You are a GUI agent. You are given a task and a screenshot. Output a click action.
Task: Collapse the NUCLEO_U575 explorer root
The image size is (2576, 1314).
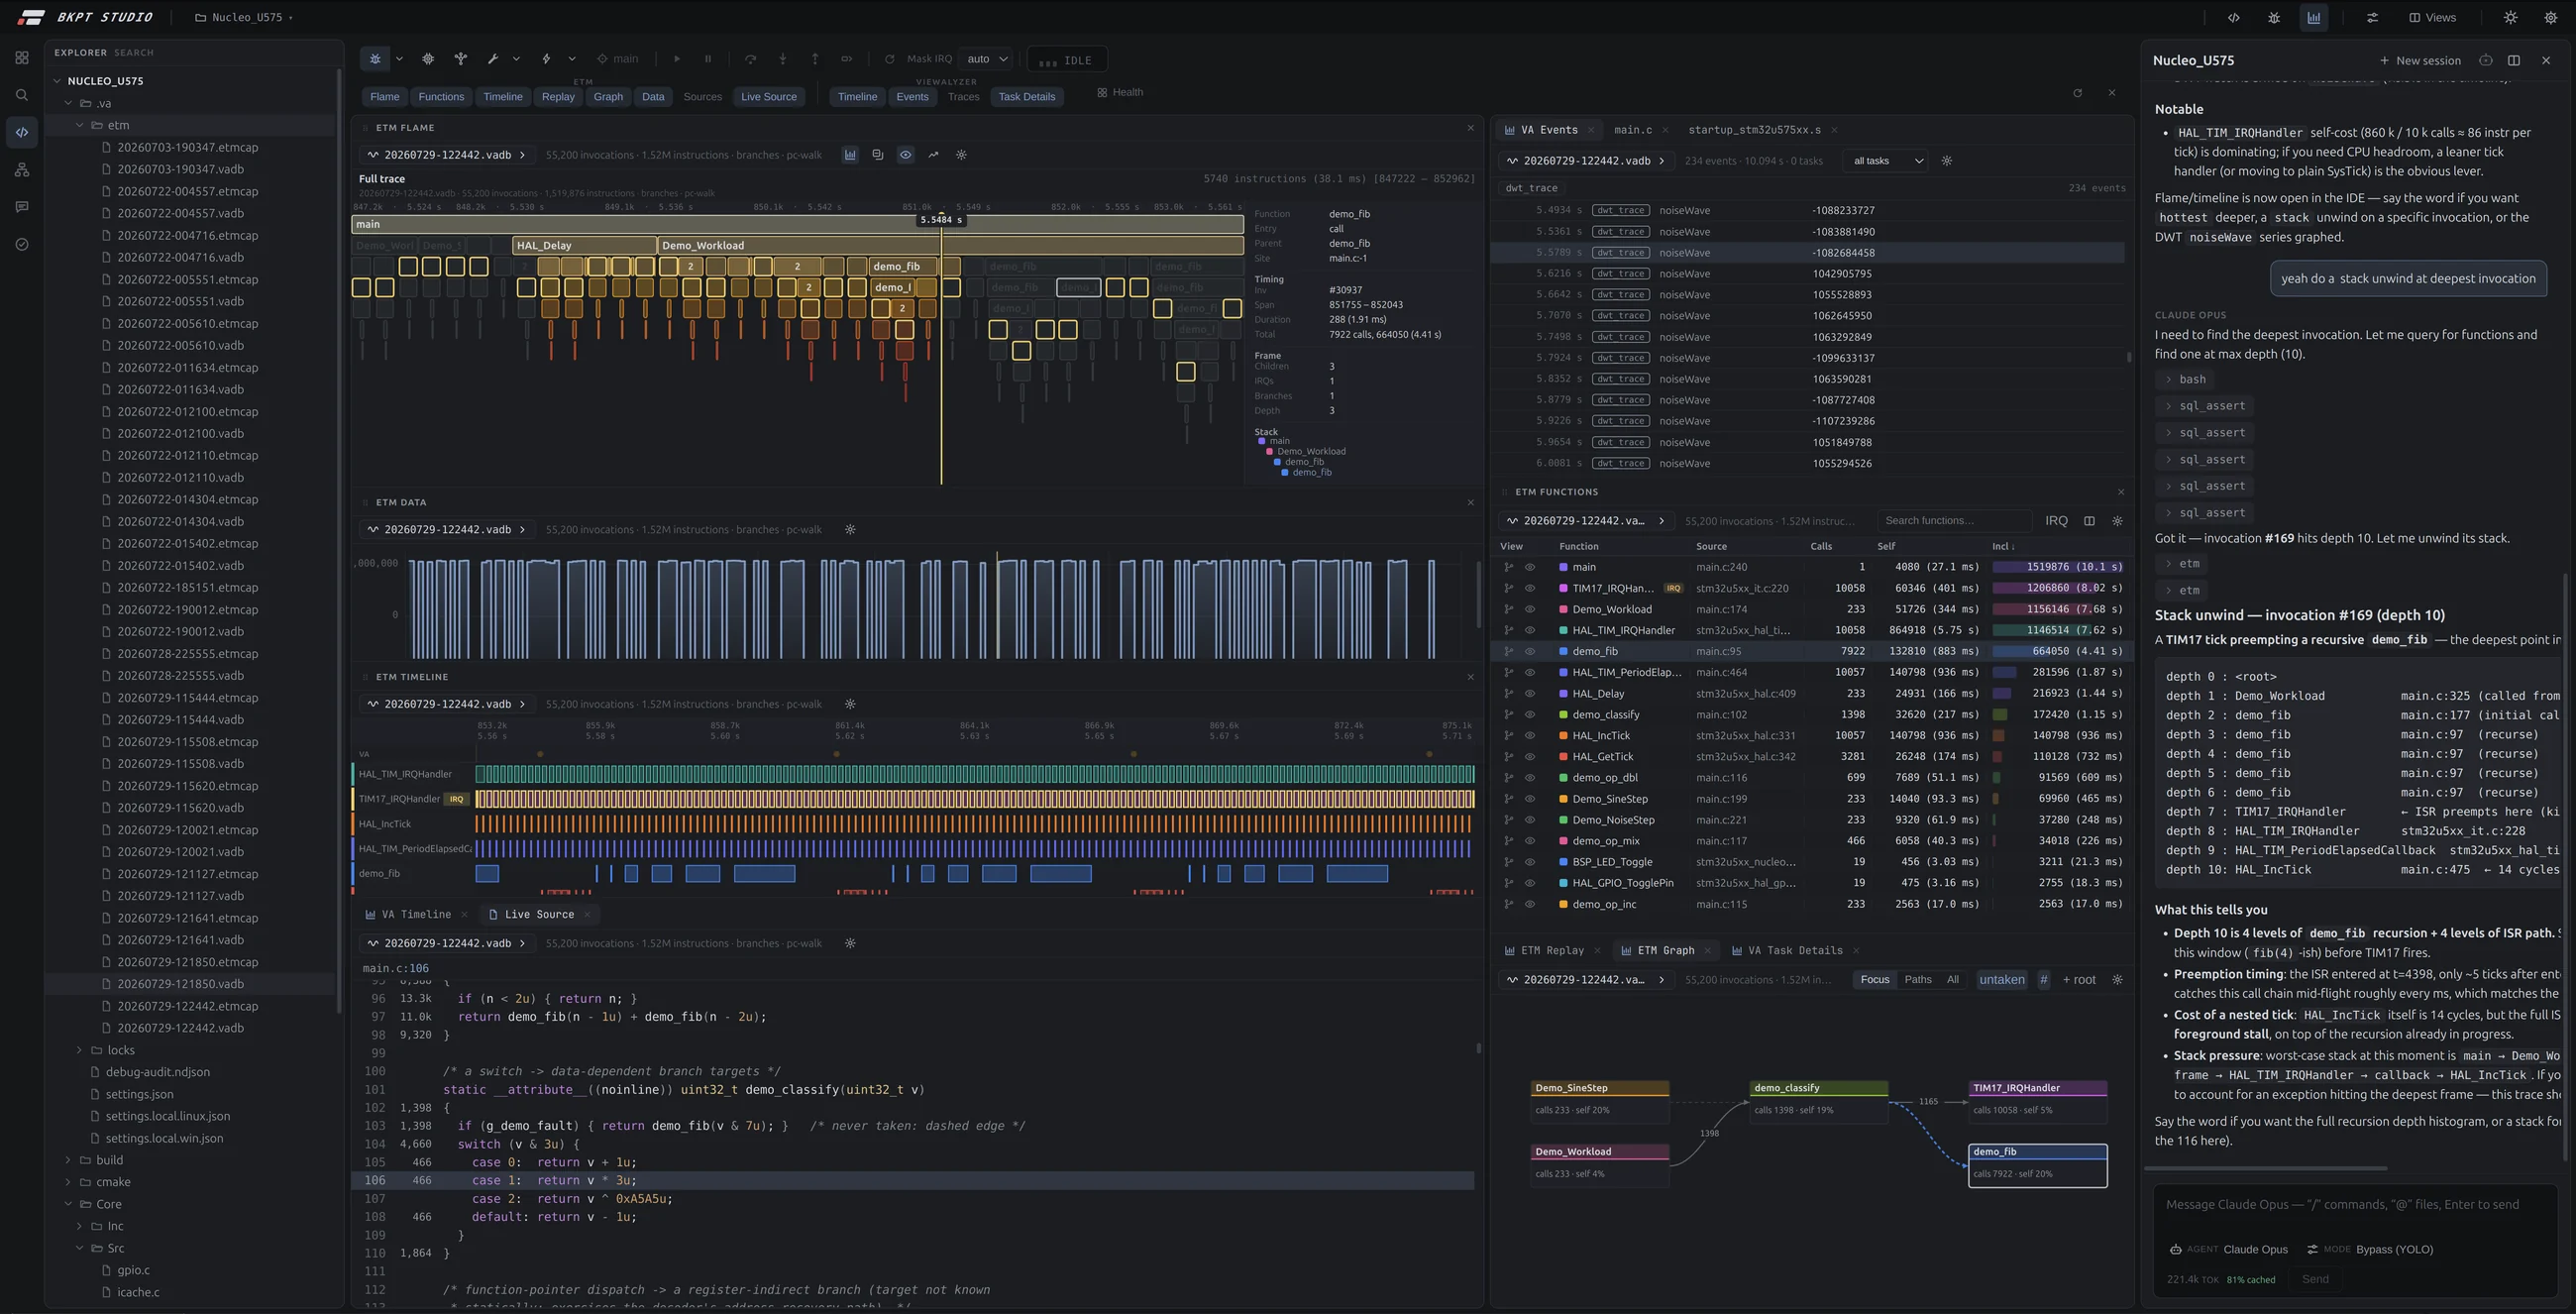coord(57,81)
